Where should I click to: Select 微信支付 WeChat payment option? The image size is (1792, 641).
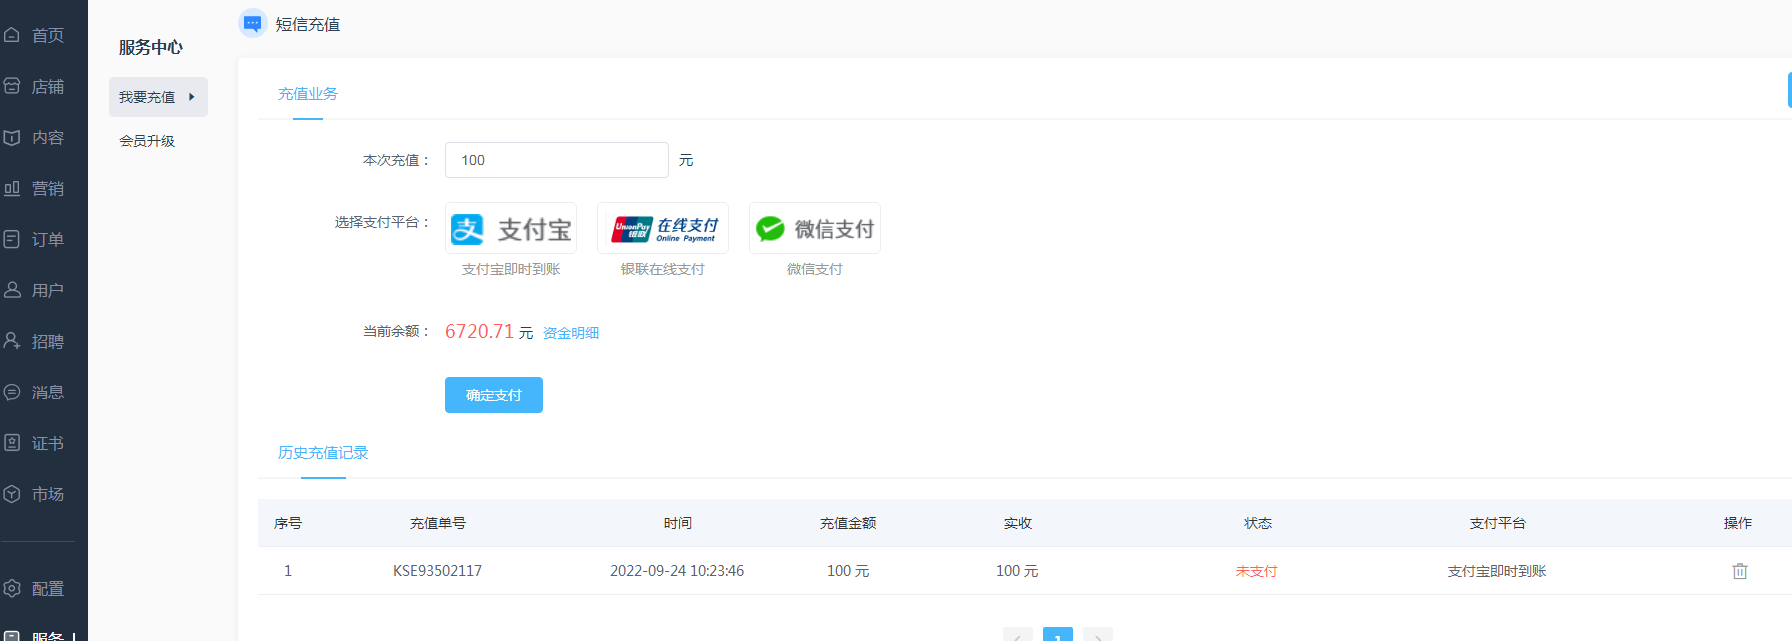(x=815, y=228)
